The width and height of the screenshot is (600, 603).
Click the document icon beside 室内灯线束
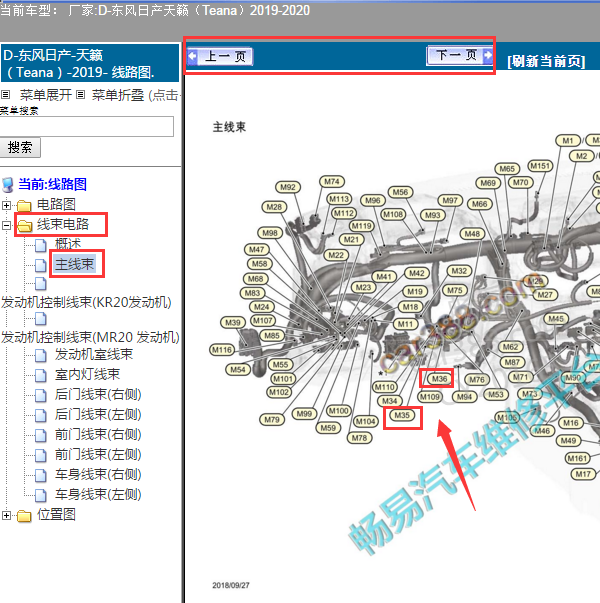pyautogui.click(x=41, y=375)
